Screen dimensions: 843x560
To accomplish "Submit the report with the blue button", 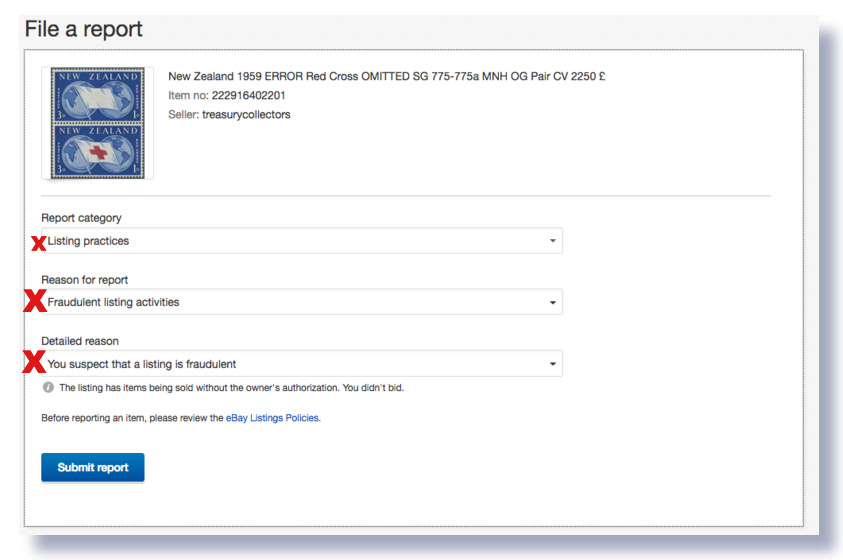I will pyautogui.click(x=93, y=467).
